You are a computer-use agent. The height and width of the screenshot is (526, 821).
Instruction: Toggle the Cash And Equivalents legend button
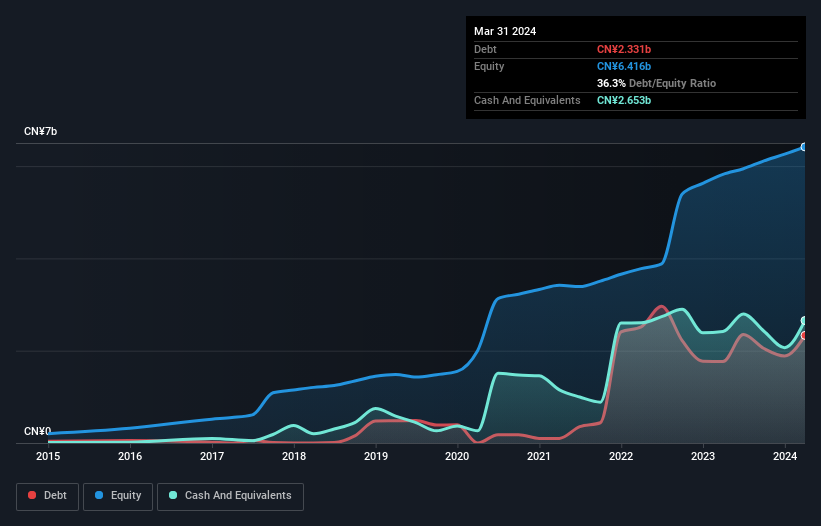pos(230,496)
